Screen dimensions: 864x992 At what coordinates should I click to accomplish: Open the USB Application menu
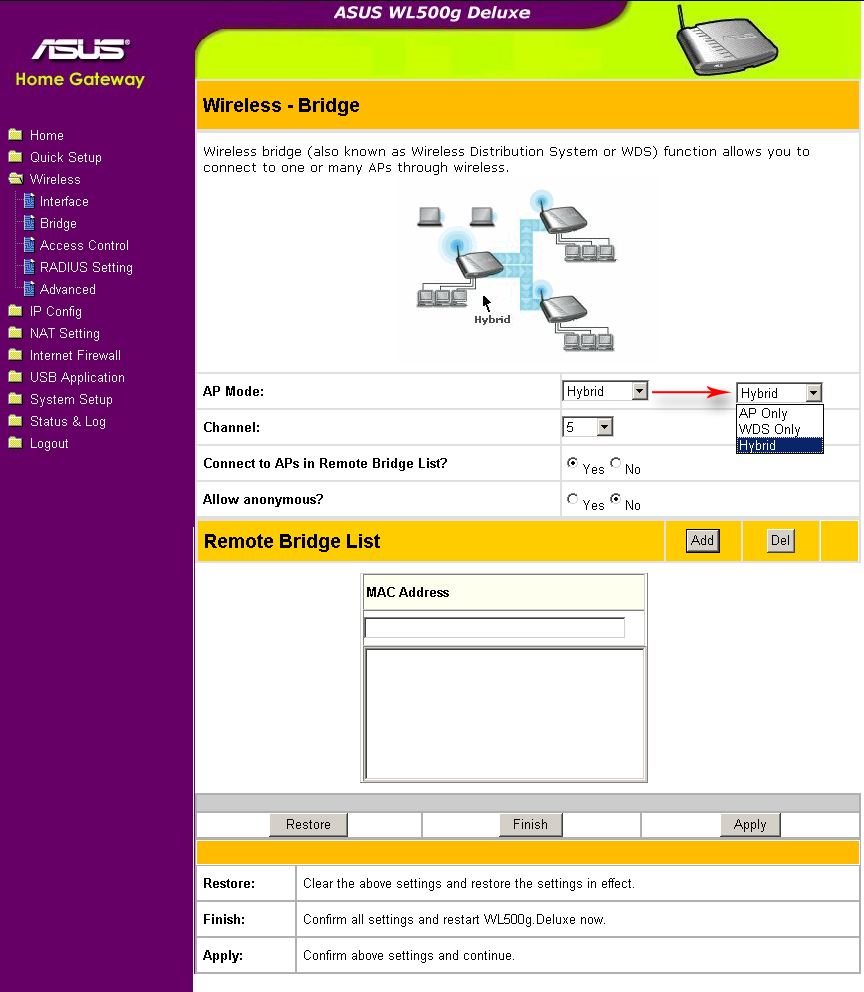click(x=77, y=378)
